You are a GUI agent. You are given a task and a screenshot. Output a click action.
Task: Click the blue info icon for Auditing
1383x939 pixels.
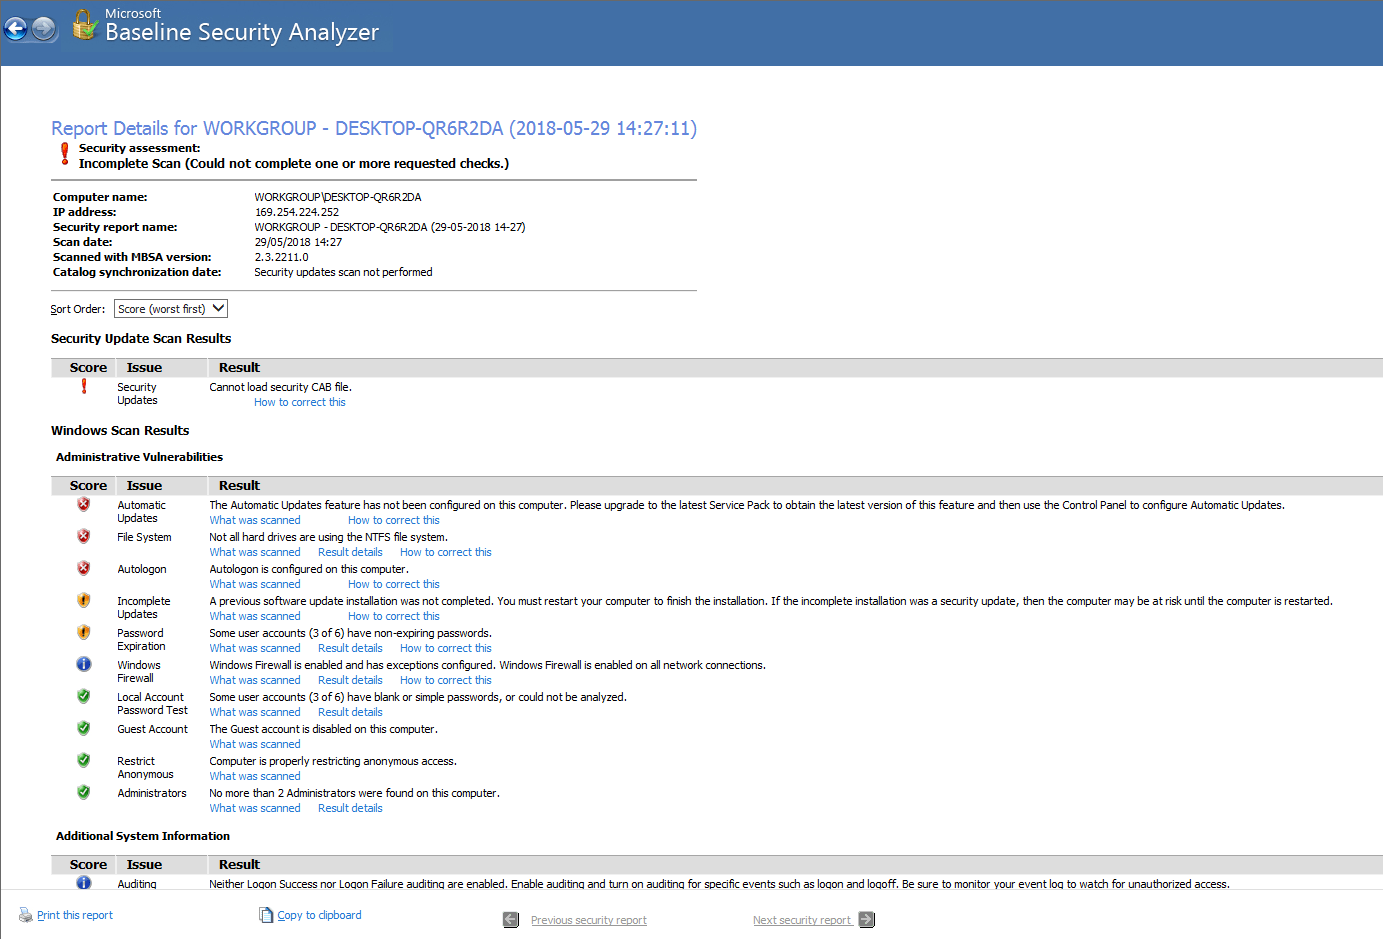(84, 883)
